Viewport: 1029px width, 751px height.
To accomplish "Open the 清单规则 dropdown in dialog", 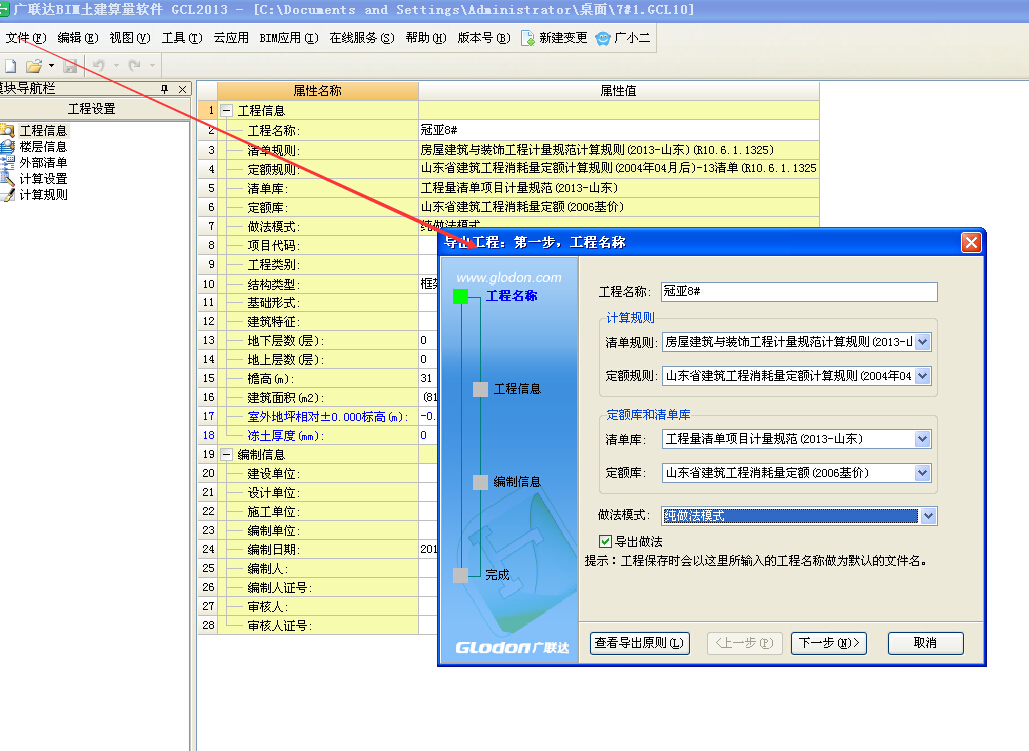I will (923, 342).
